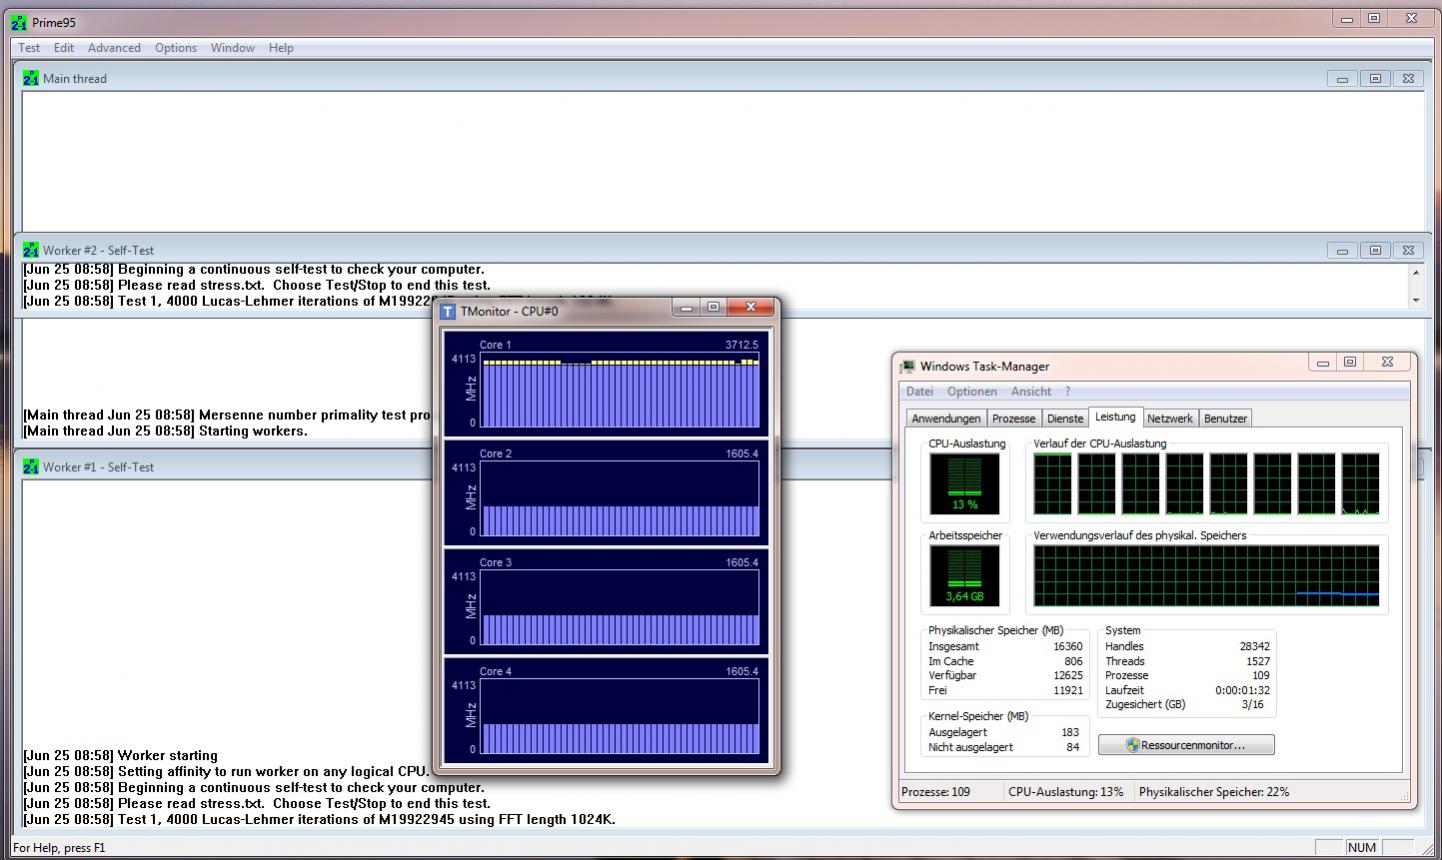
Task: Click scroll-down arrow in Worker #2 window
Action: [1415, 300]
